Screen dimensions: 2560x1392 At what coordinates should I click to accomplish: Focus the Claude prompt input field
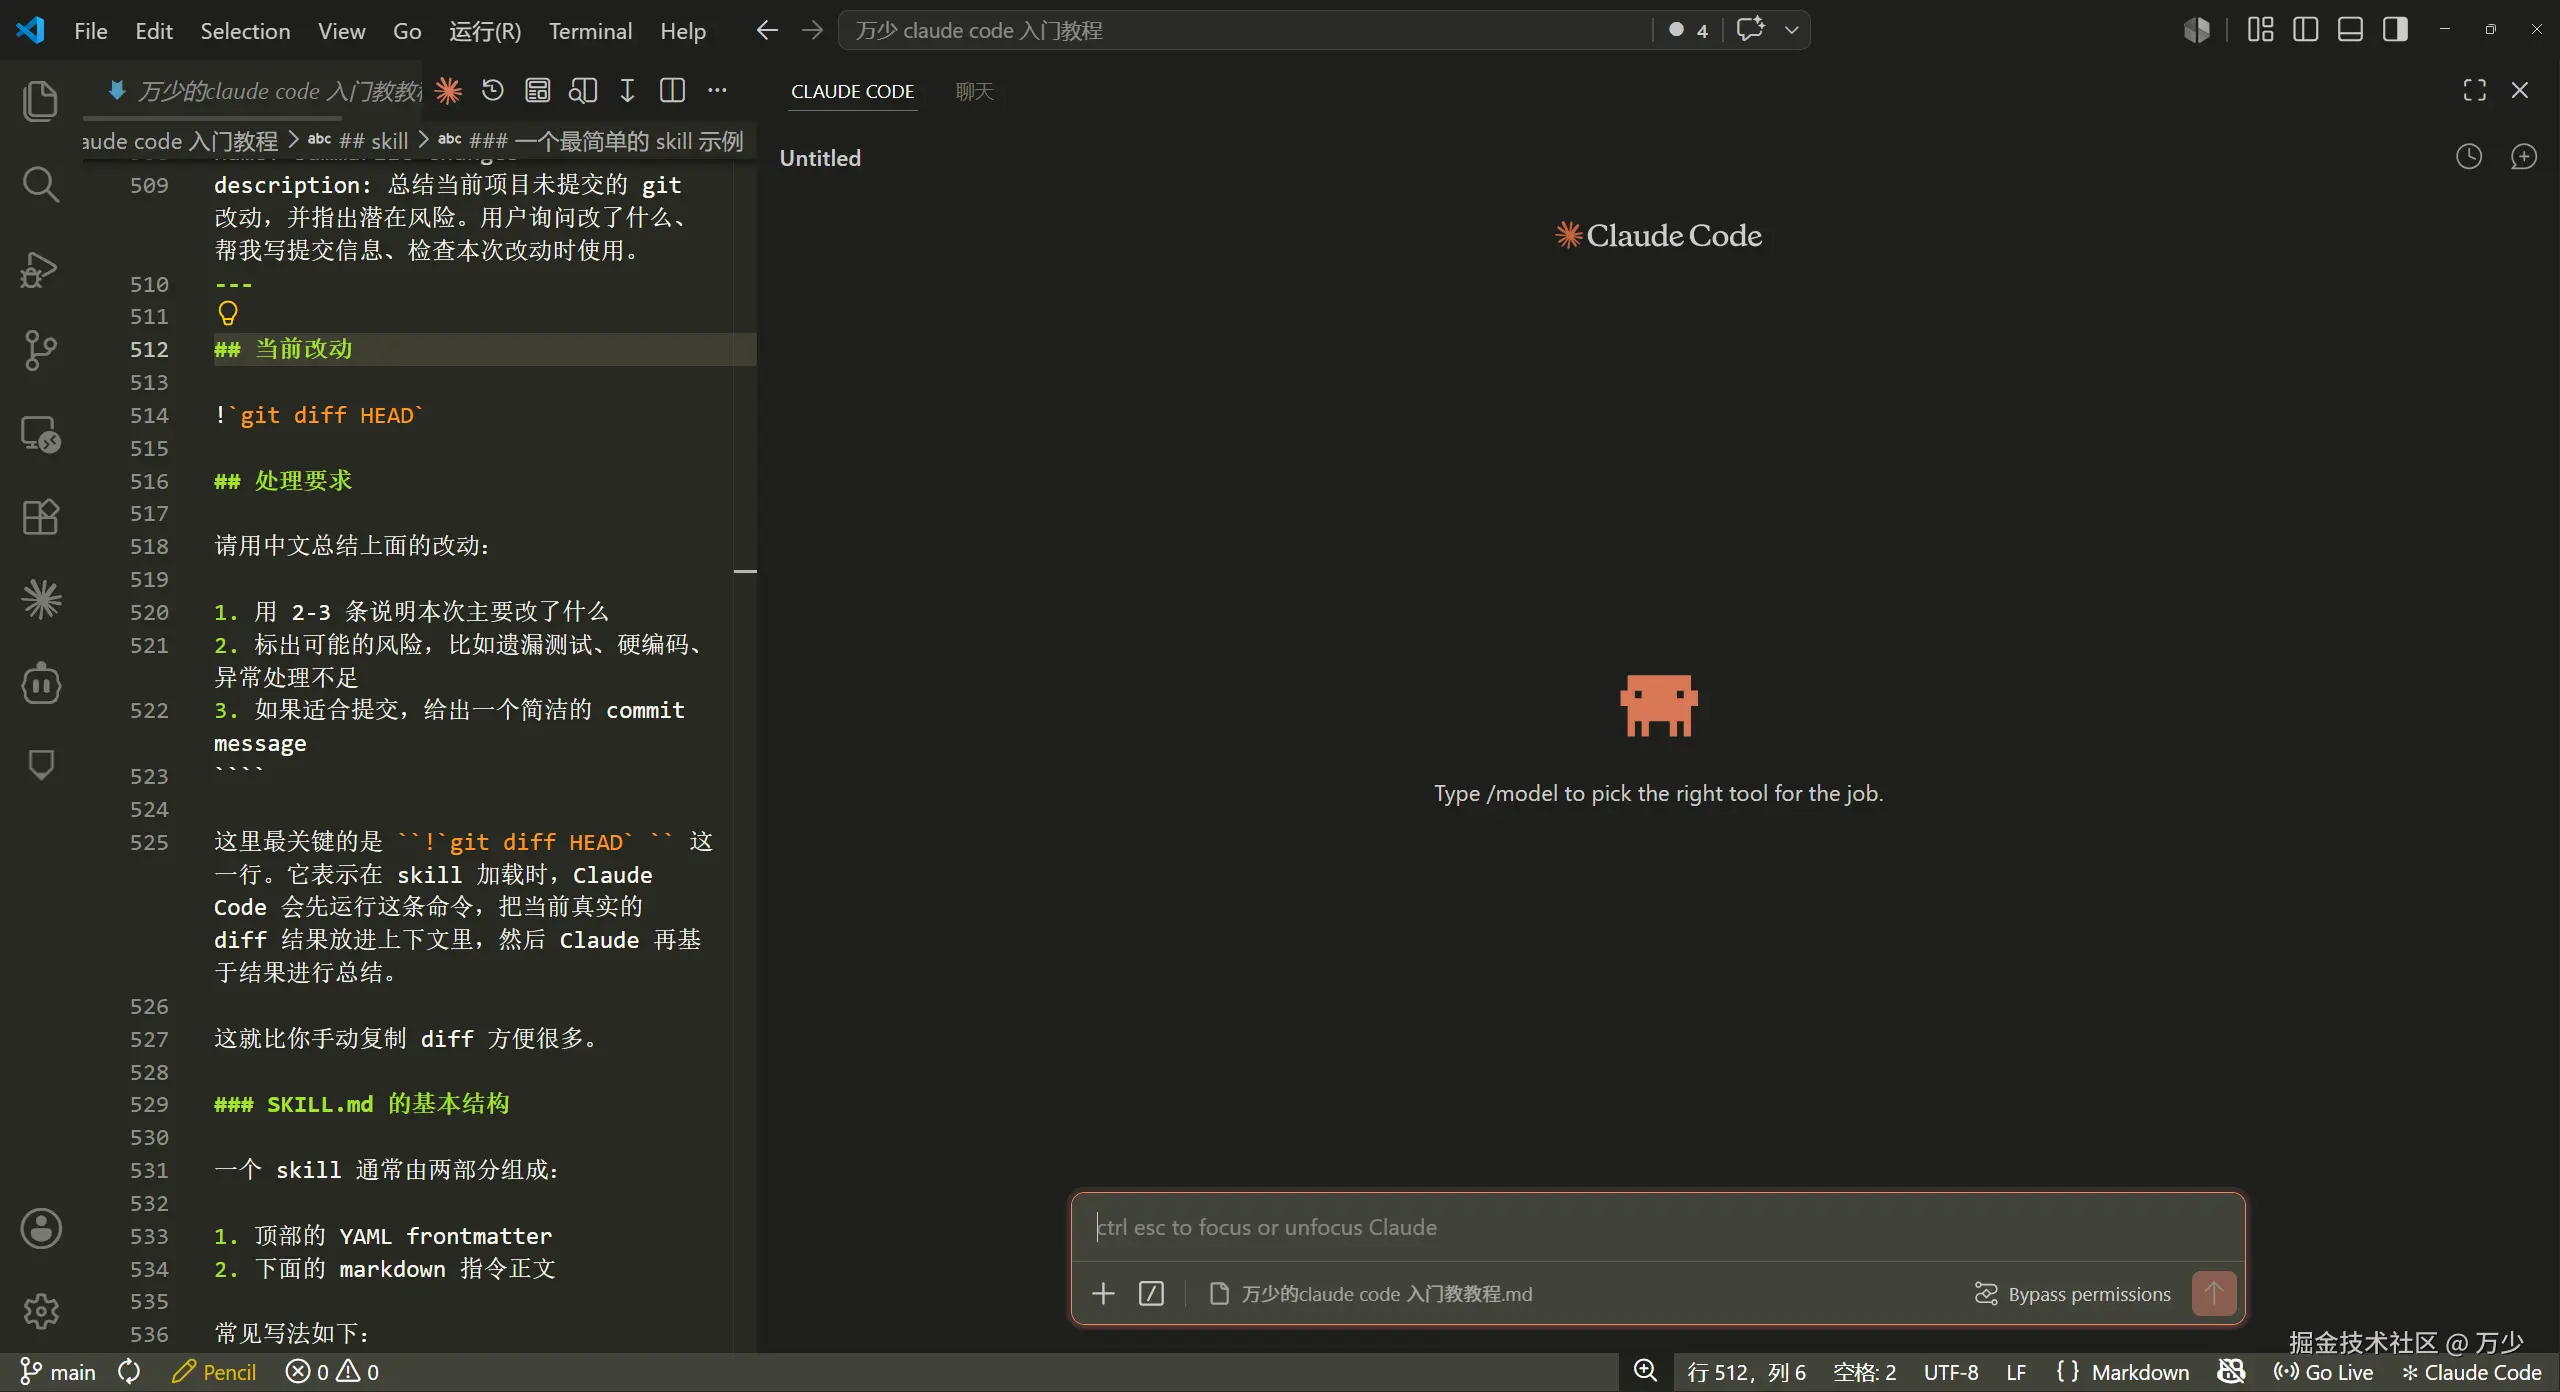tap(1658, 1227)
